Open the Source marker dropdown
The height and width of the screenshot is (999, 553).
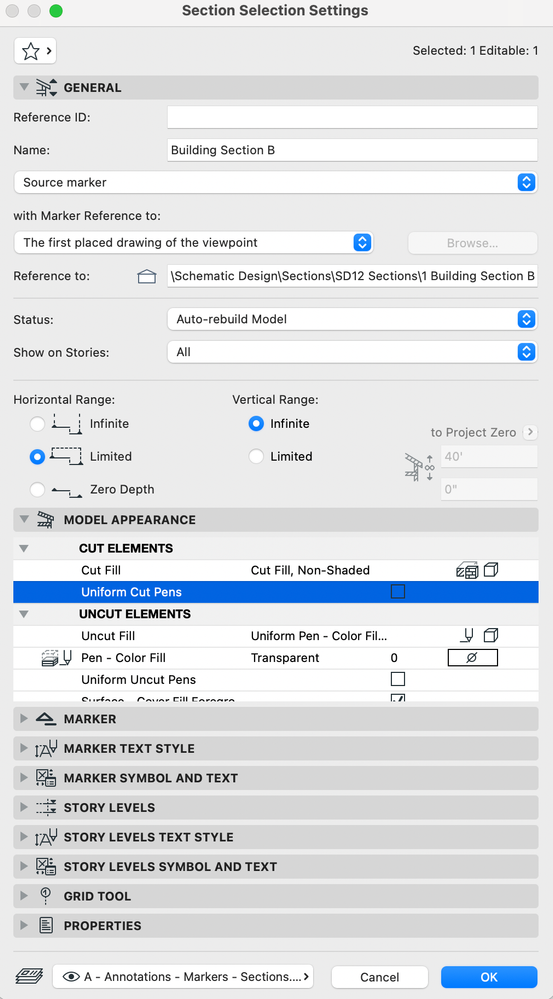(275, 182)
